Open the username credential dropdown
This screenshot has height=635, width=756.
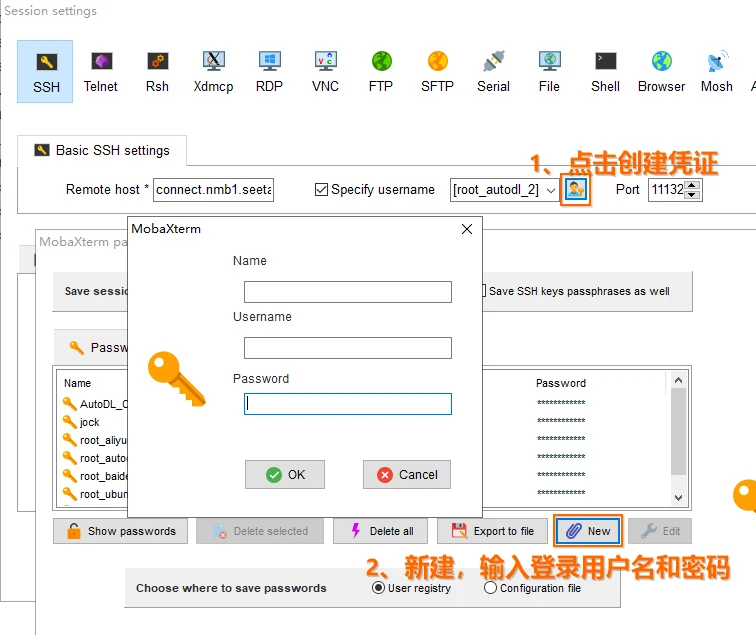(551, 190)
